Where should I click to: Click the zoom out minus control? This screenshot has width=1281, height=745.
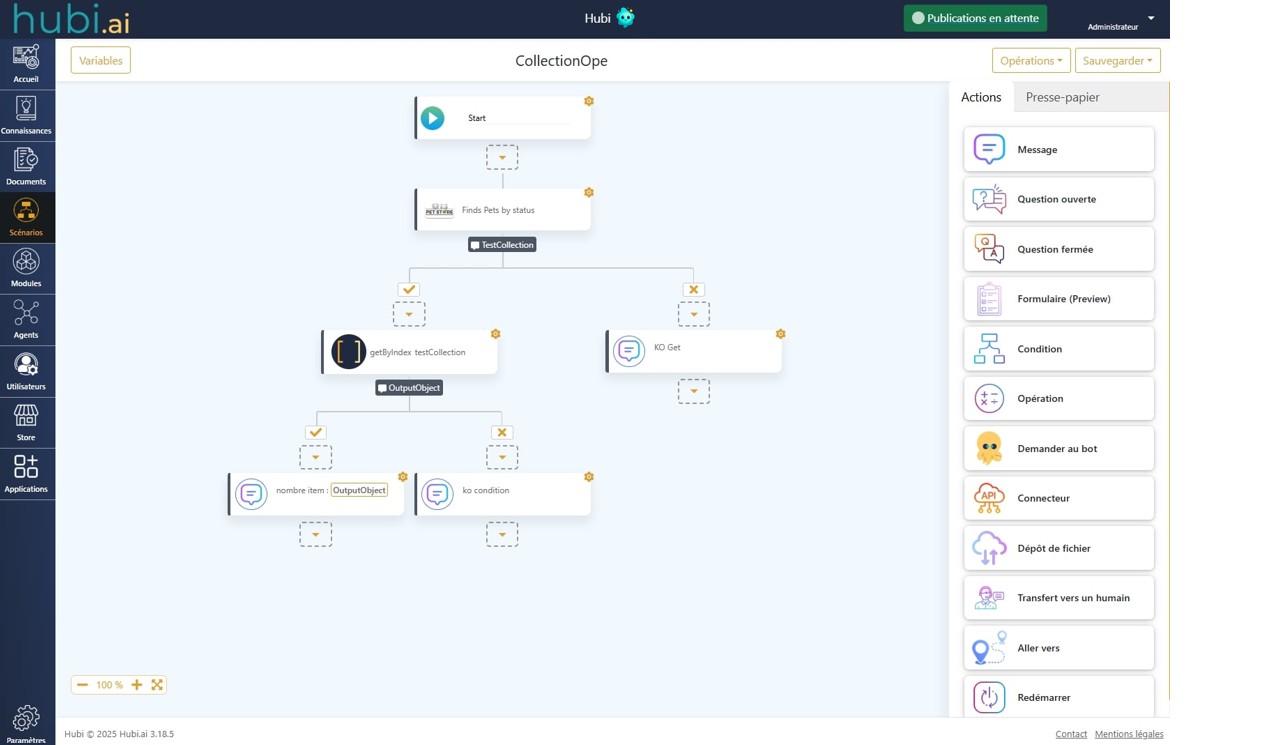82,684
